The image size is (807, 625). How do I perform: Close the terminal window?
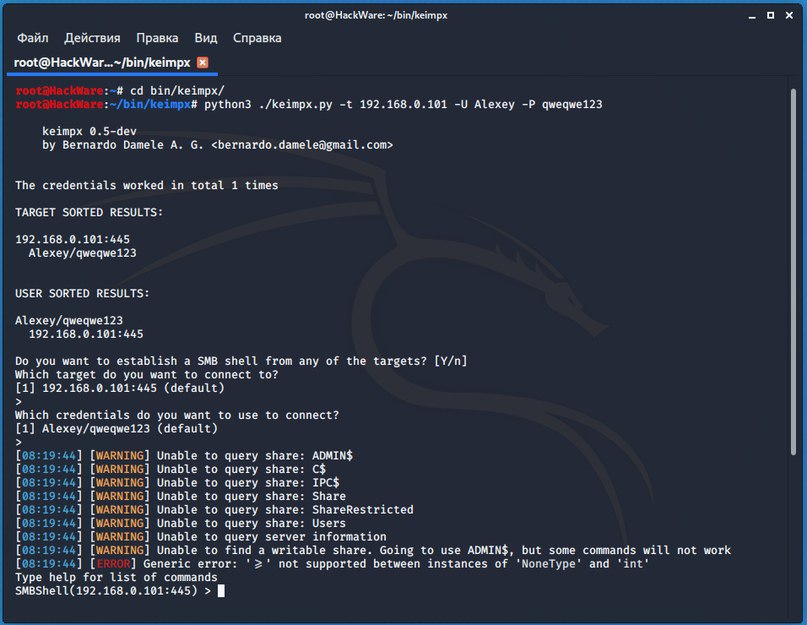point(789,15)
